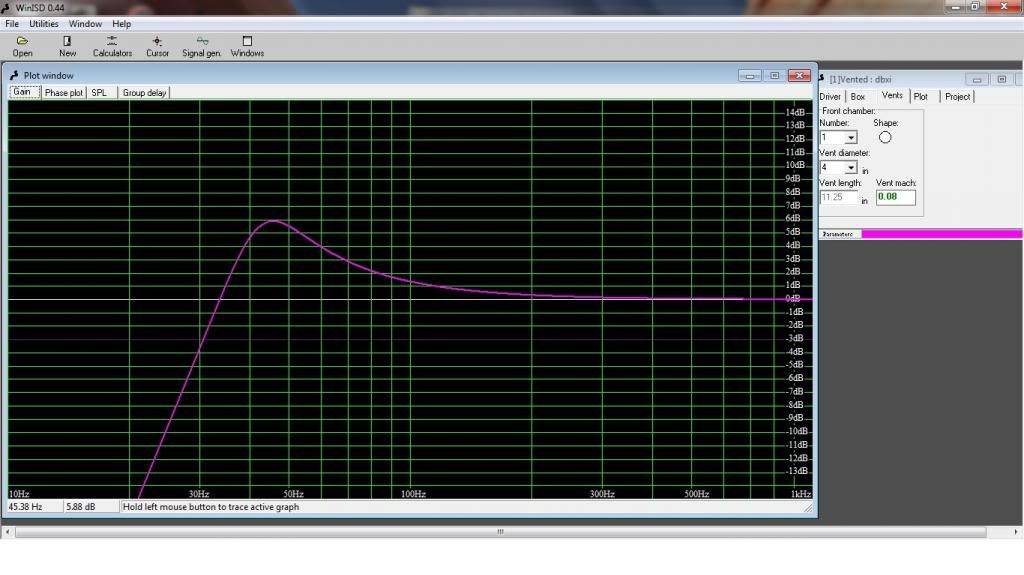This screenshot has height=575, width=1024.
Task: Click the Vent mach value field
Action: point(895,197)
